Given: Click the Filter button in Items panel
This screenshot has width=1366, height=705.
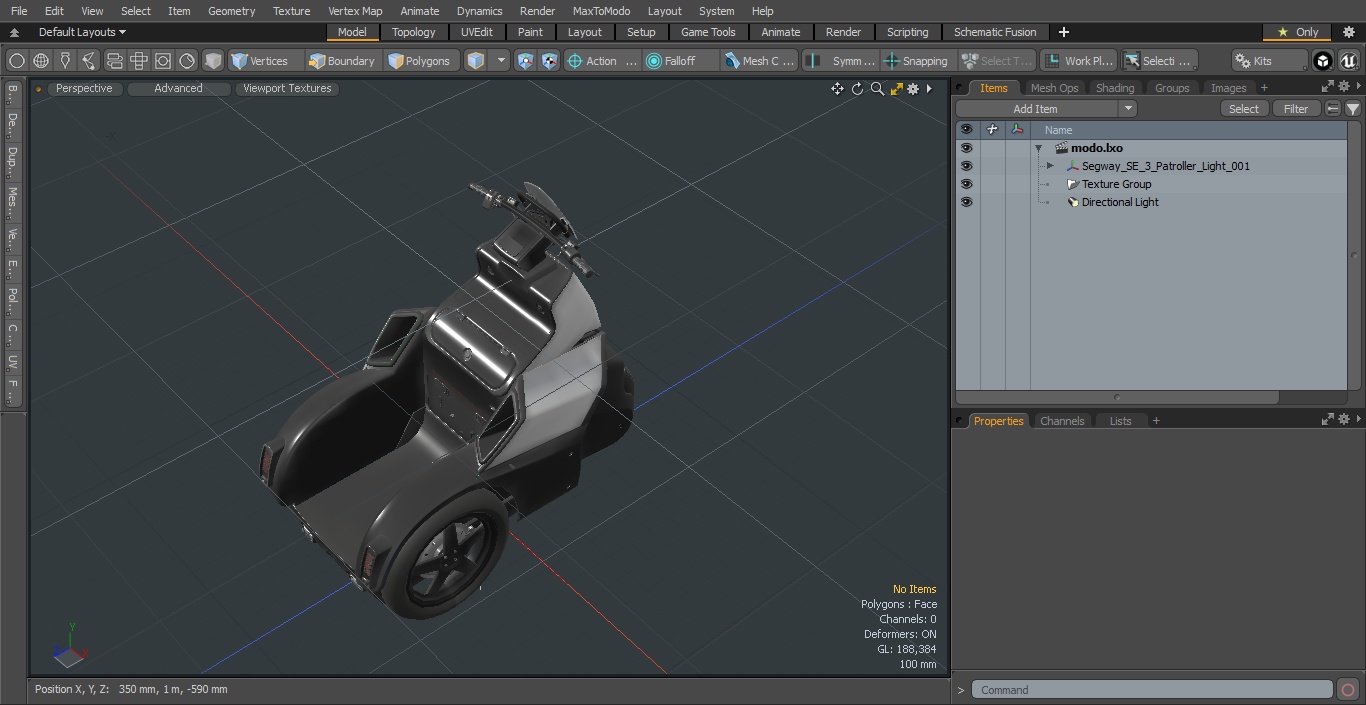Looking at the screenshot, I should [x=1296, y=109].
